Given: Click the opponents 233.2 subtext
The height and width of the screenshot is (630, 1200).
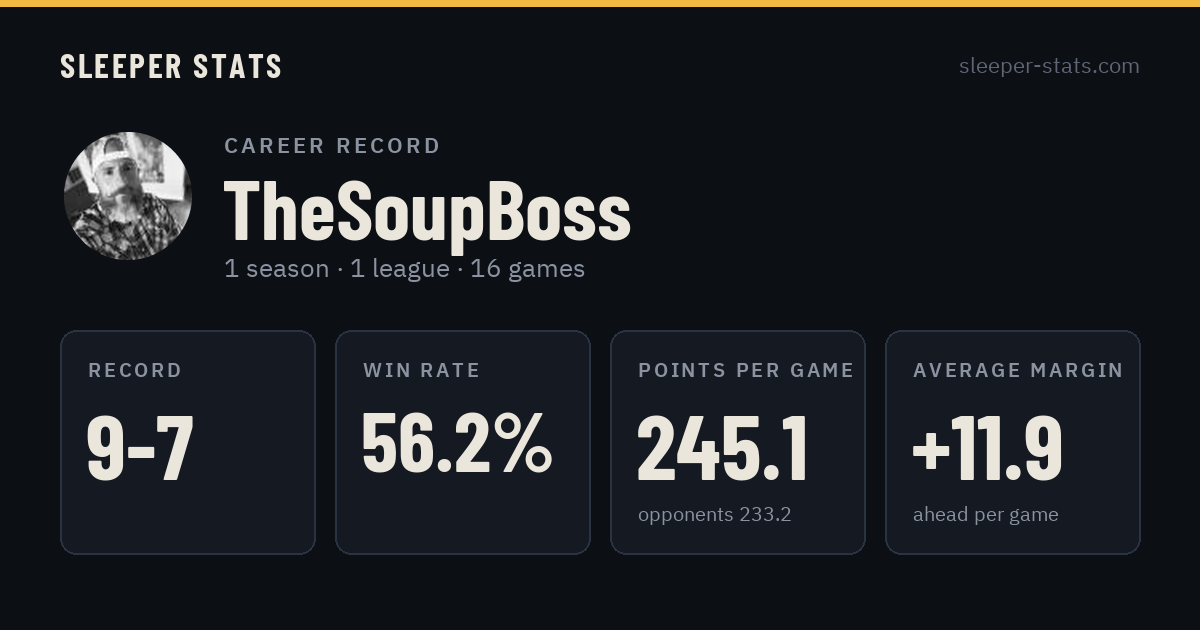Looking at the screenshot, I should (715, 515).
